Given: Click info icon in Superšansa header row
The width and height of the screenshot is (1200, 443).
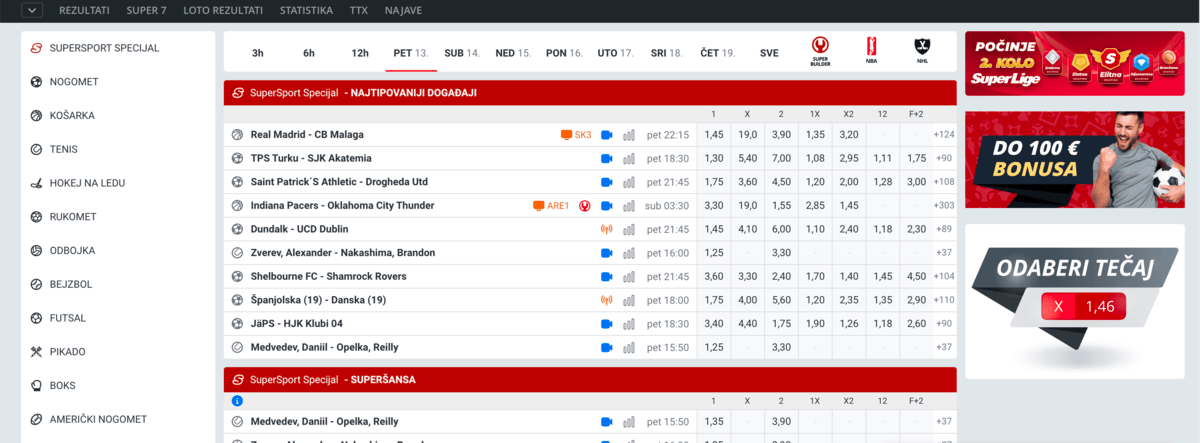Looking at the screenshot, I should [237, 401].
